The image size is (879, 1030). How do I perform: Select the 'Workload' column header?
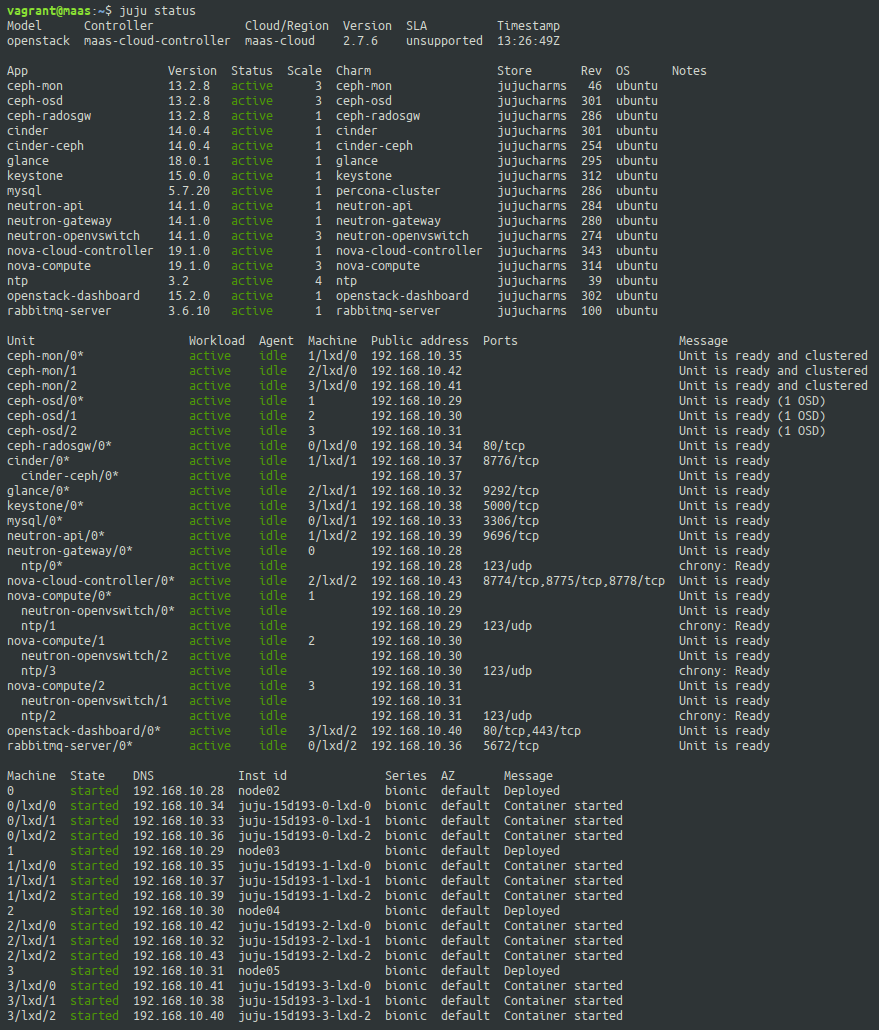coord(217,341)
